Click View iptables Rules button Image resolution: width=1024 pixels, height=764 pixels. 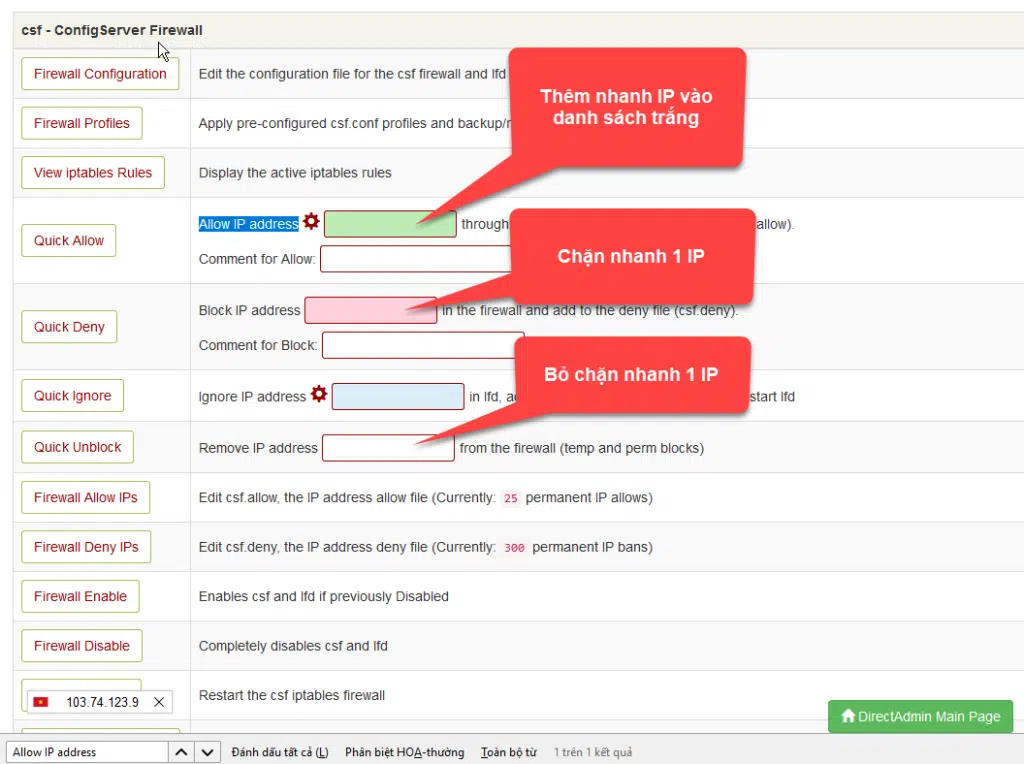click(x=93, y=172)
